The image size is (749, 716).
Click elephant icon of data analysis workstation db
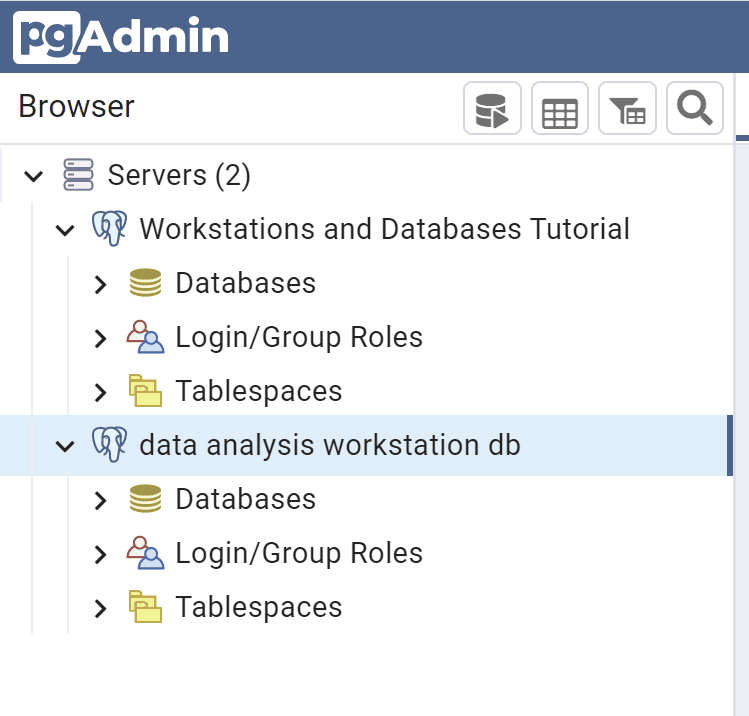[x=109, y=445]
